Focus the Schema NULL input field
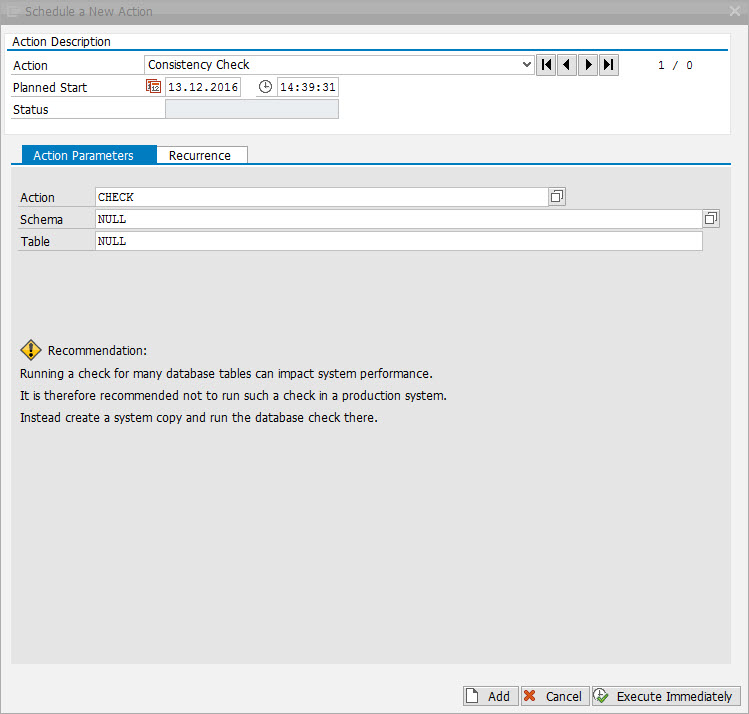The width and height of the screenshot is (749, 714). click(x=399, y=219)
